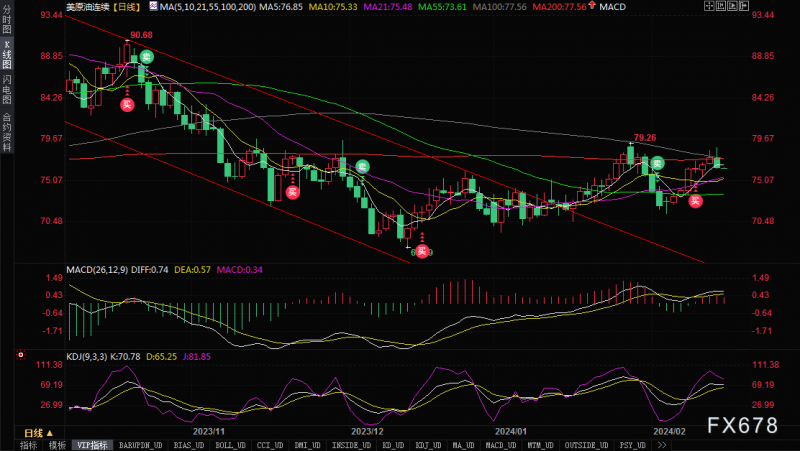Screen dimensions: 800x451
Task: Open 合约资料 contract info in sidebar
Action: coord(7,132)
